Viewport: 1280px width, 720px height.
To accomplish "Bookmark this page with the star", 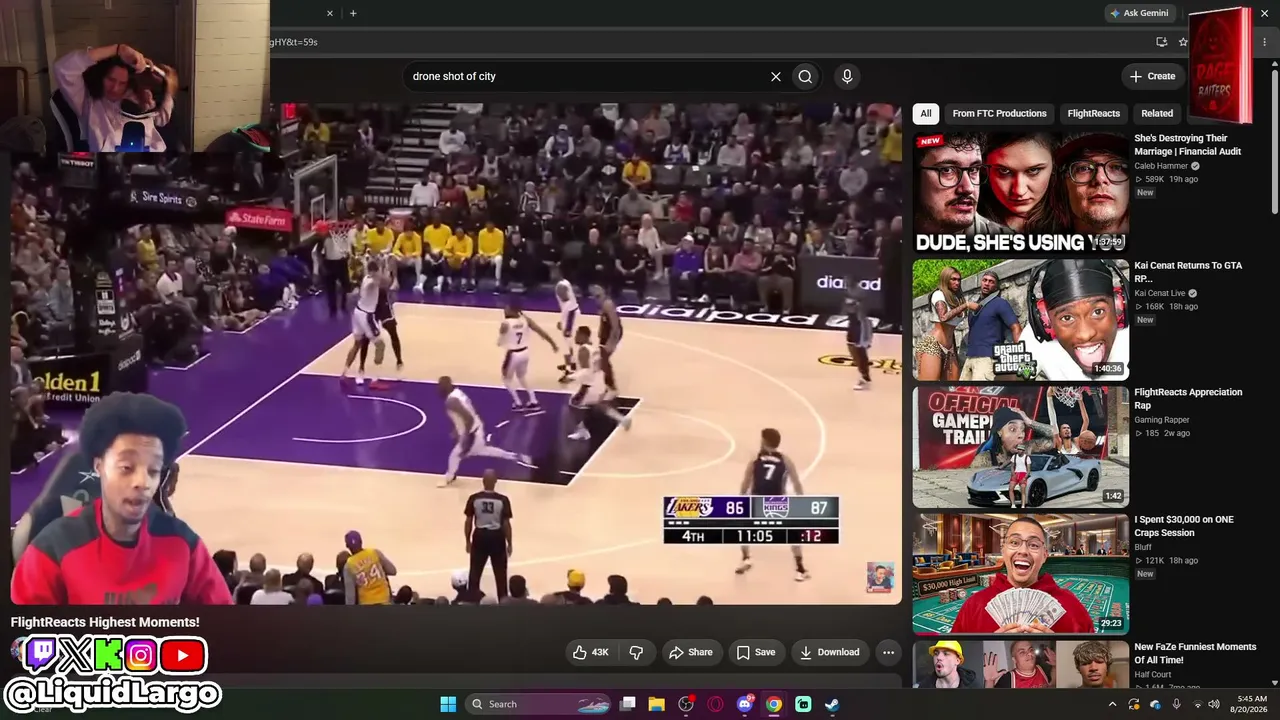I will coord(1183,42).
